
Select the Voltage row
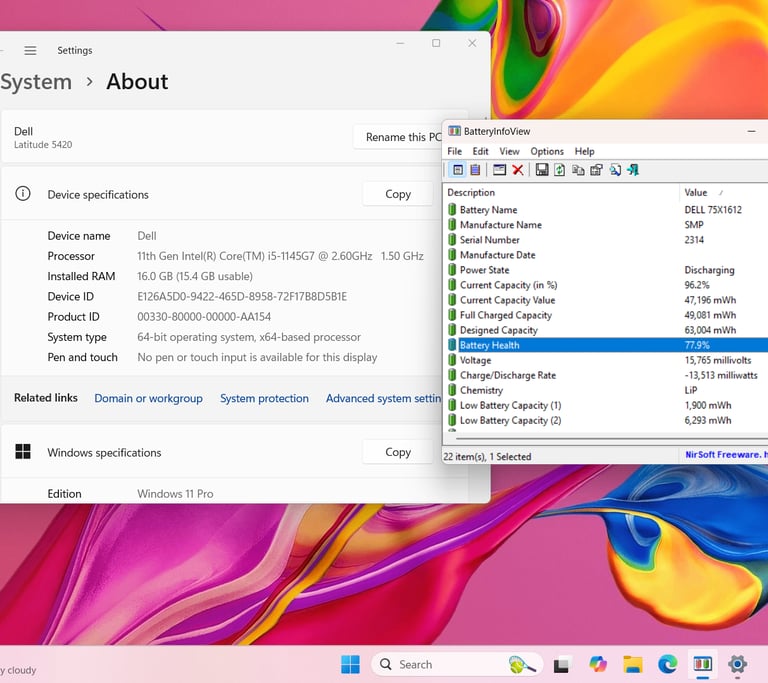click(606, 360)
